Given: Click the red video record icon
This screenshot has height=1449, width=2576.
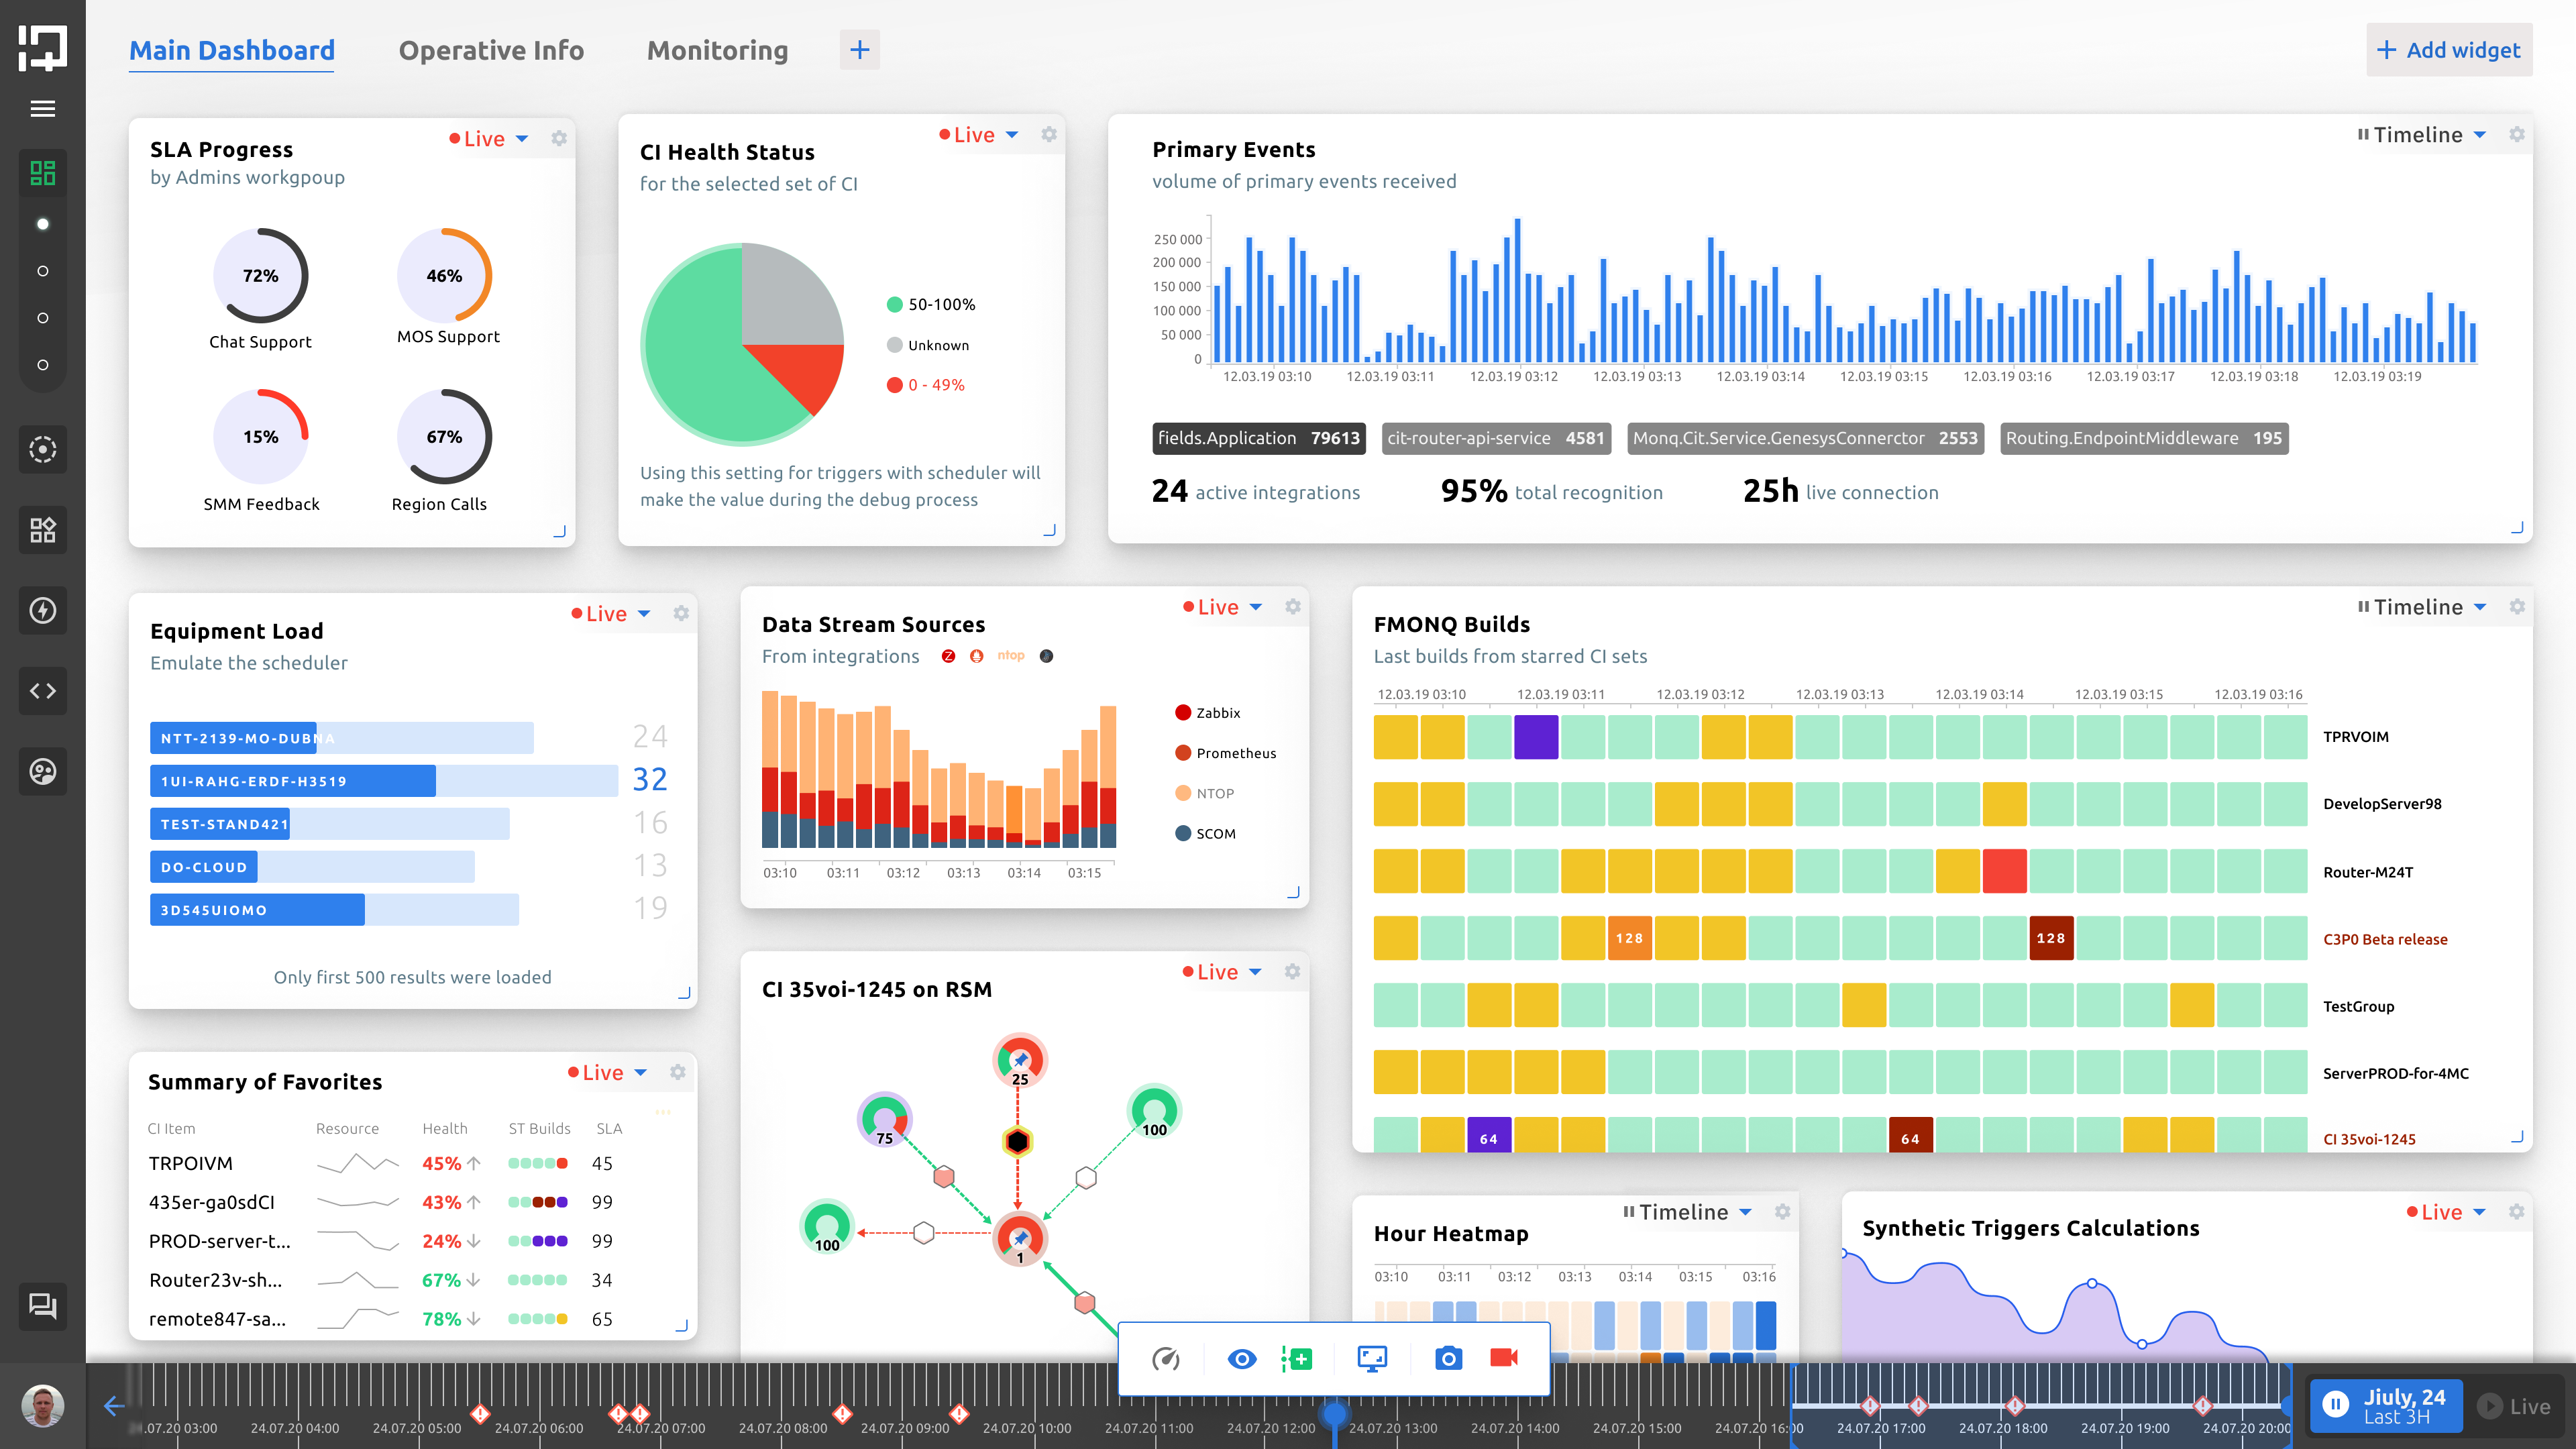Looking at the screenshot, I should 1503,1358.
